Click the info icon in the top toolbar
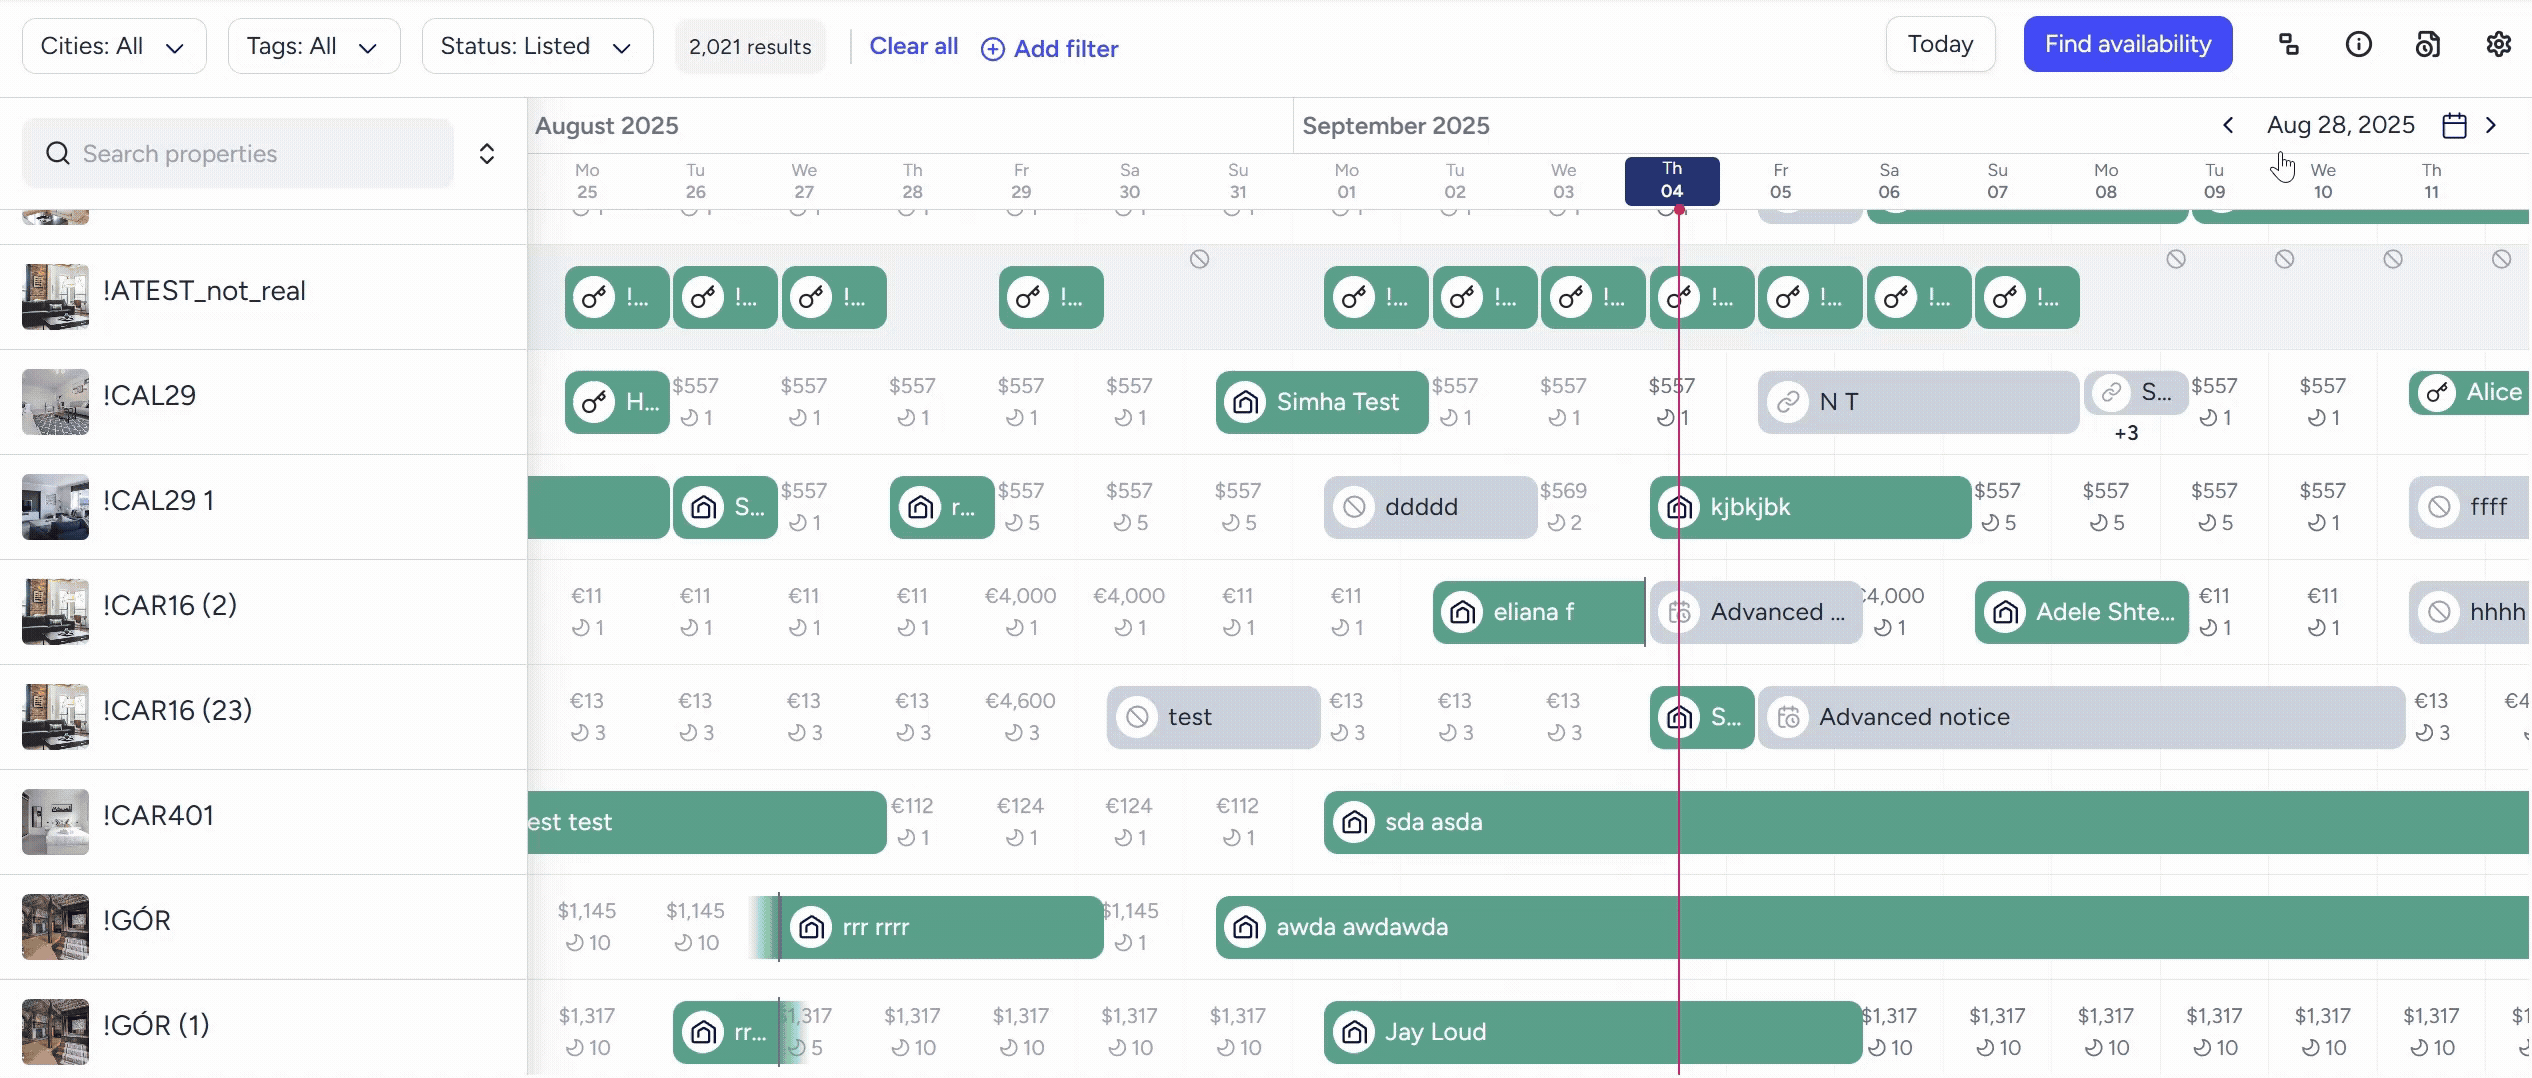Image resolution: width=2532 pixels, height=1078 pixels. [2359, 44]
